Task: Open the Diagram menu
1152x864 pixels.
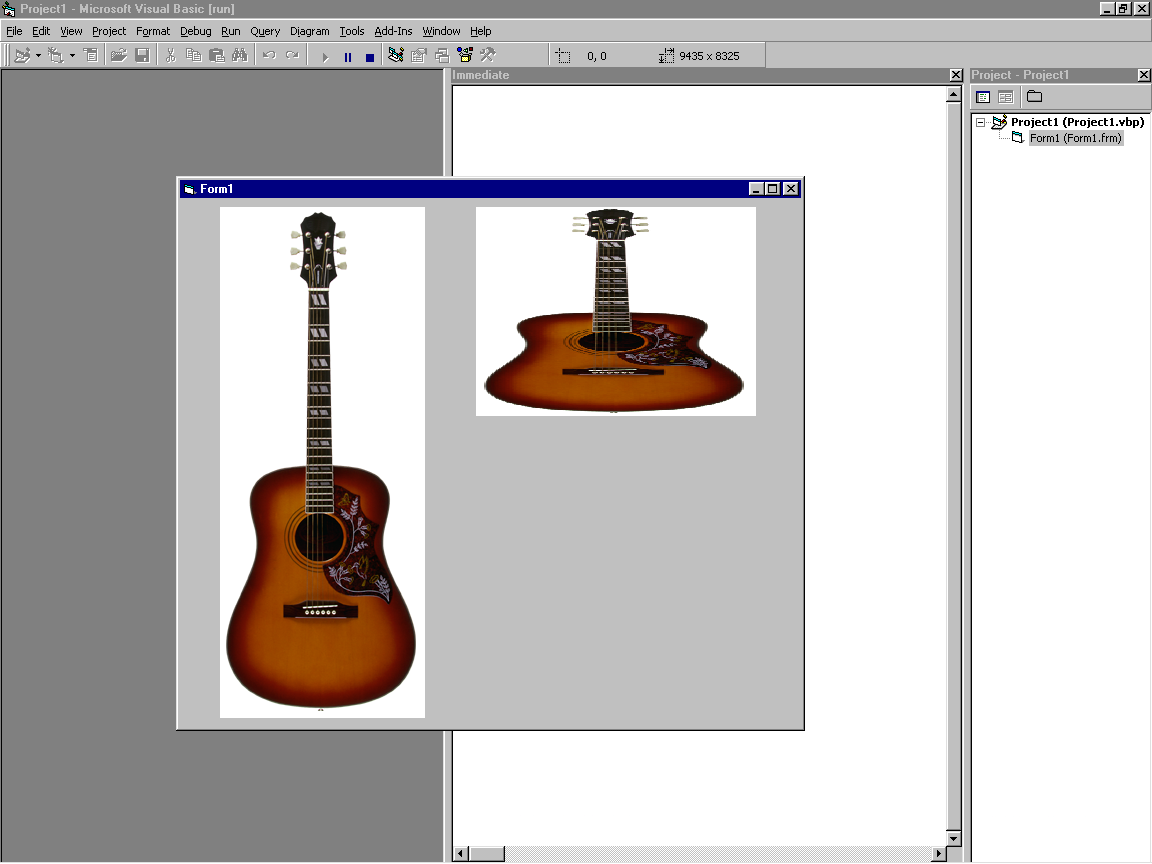Action: (309, 31)
